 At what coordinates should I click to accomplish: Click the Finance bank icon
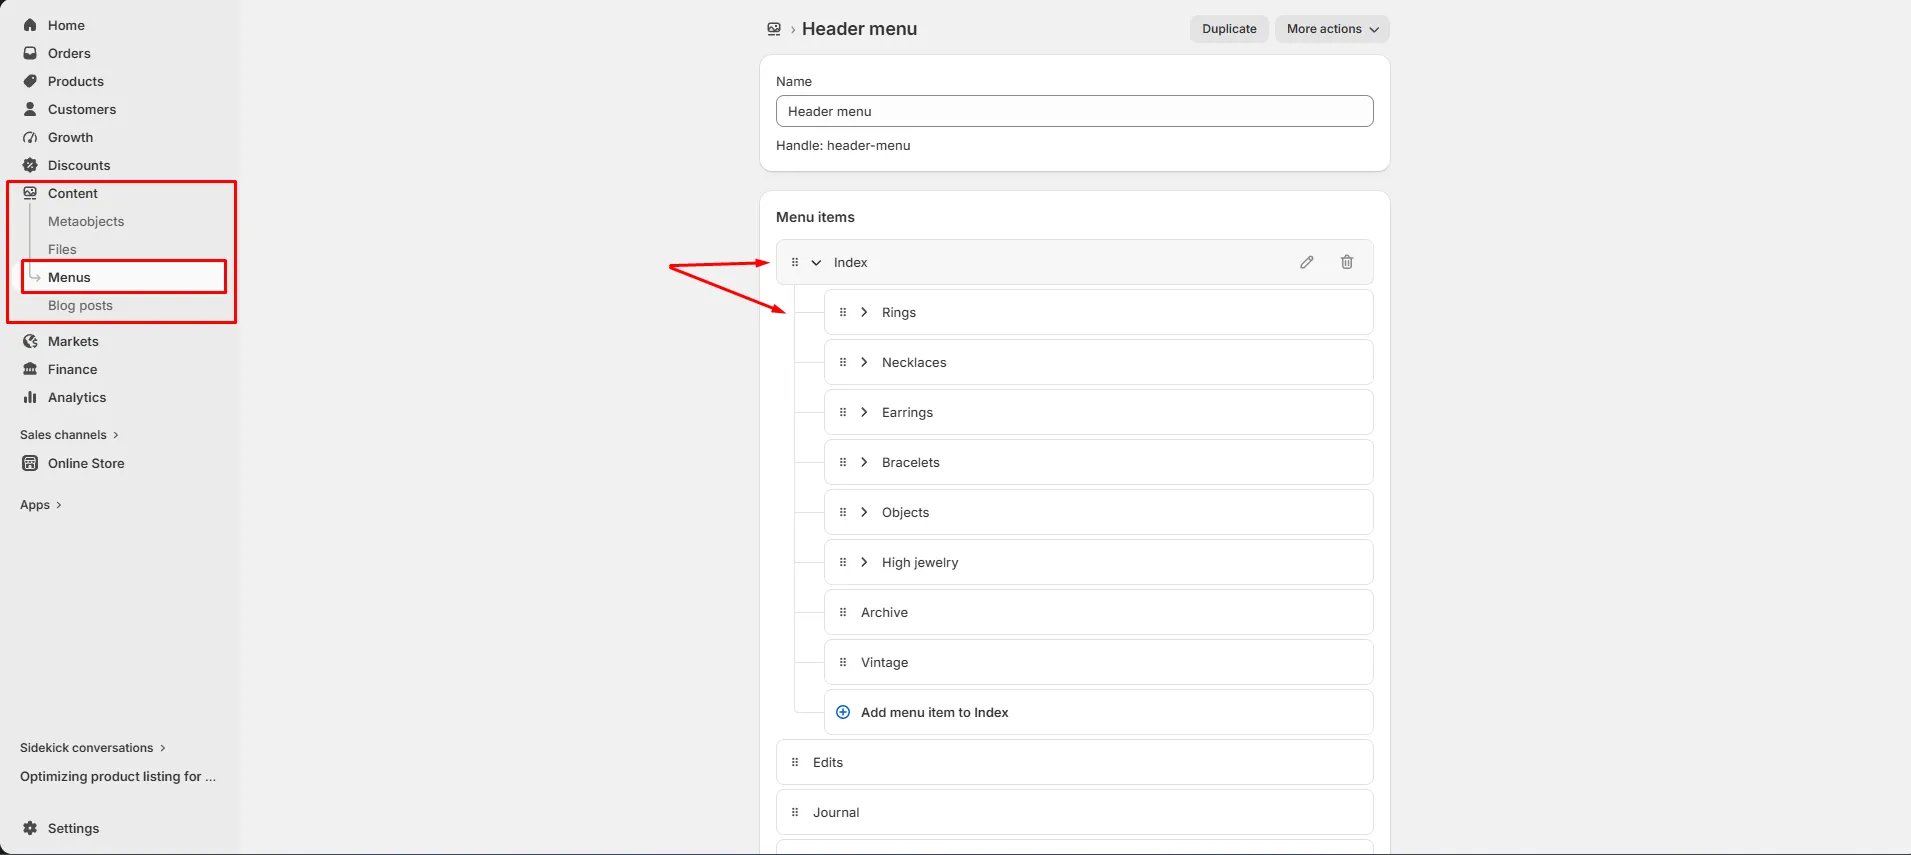coord(30,369)
